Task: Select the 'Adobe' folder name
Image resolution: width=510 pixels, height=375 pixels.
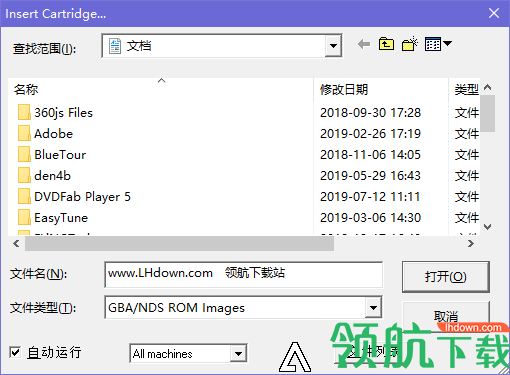Action: click(53, 134)
